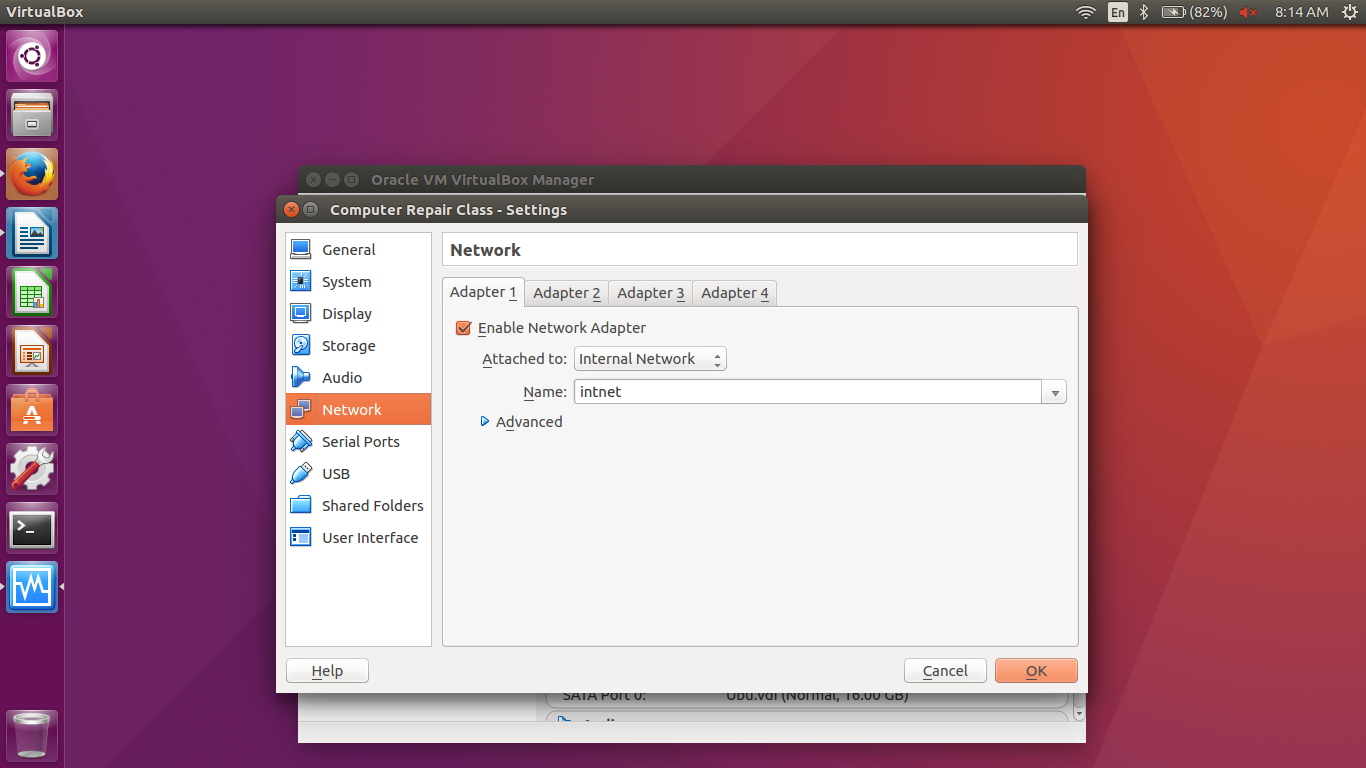Click the muted volume indicator
Viewport: 1366px width, 768px height.
click(1248, 12)
